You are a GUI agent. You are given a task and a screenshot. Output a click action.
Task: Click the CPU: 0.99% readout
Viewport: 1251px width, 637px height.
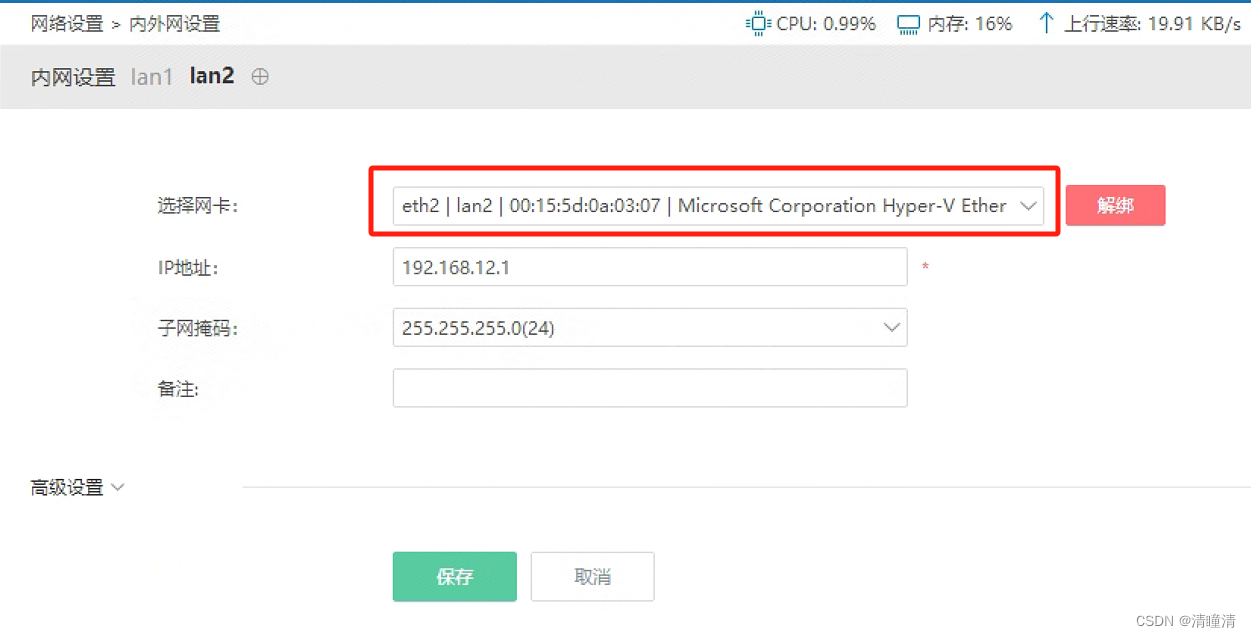pyautogui.click(x=826, y=24)
